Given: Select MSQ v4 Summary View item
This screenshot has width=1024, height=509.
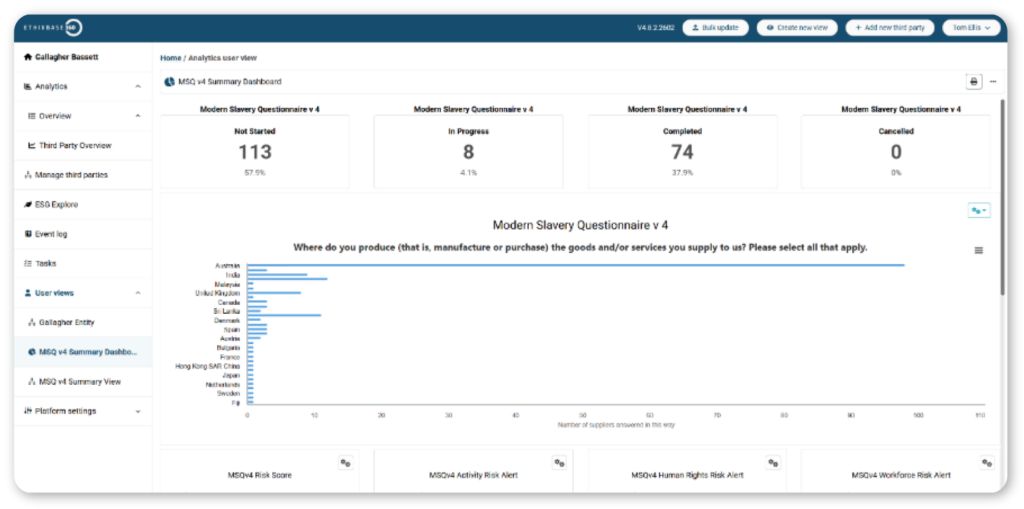Looking at the screenshot, I should pos(80,382).
